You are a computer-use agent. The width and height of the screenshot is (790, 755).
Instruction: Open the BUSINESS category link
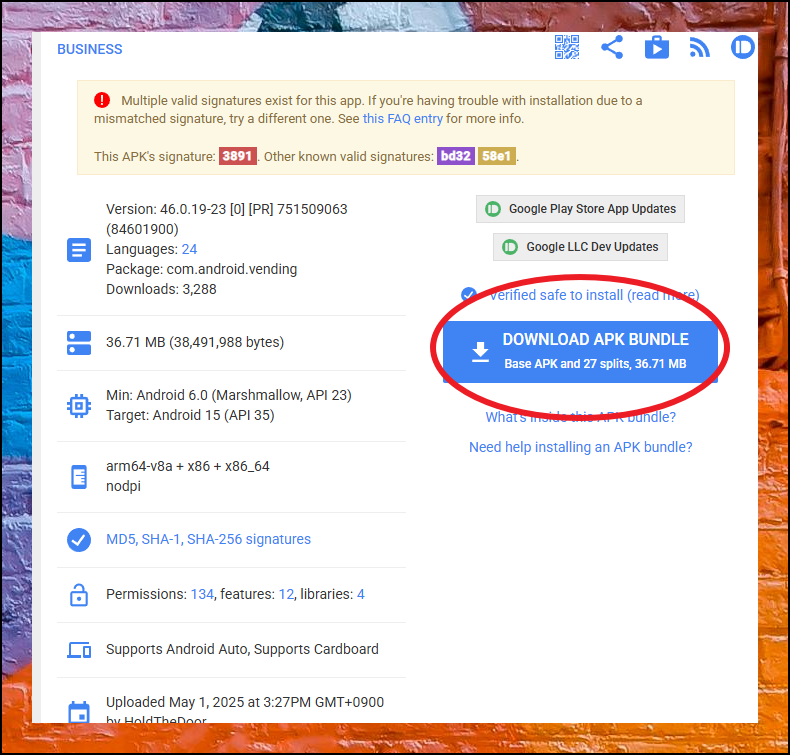click(90, 49)
